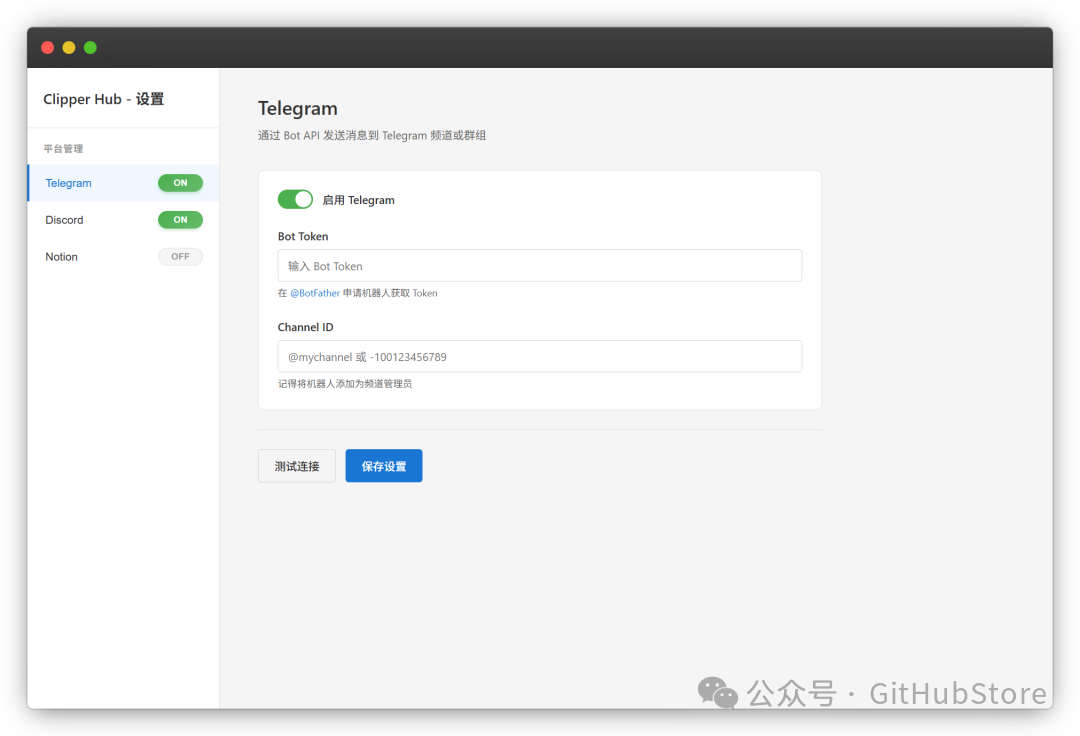Focus the Bot Token input field
The image size is (1080, 736).
pyautogui.click(x=539, y=266)
